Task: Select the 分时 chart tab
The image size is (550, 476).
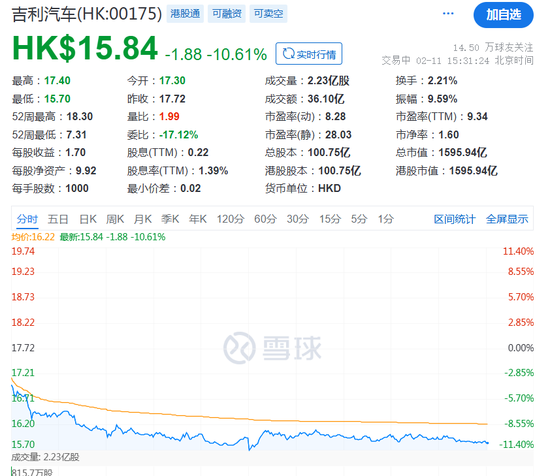Action: 27,219
